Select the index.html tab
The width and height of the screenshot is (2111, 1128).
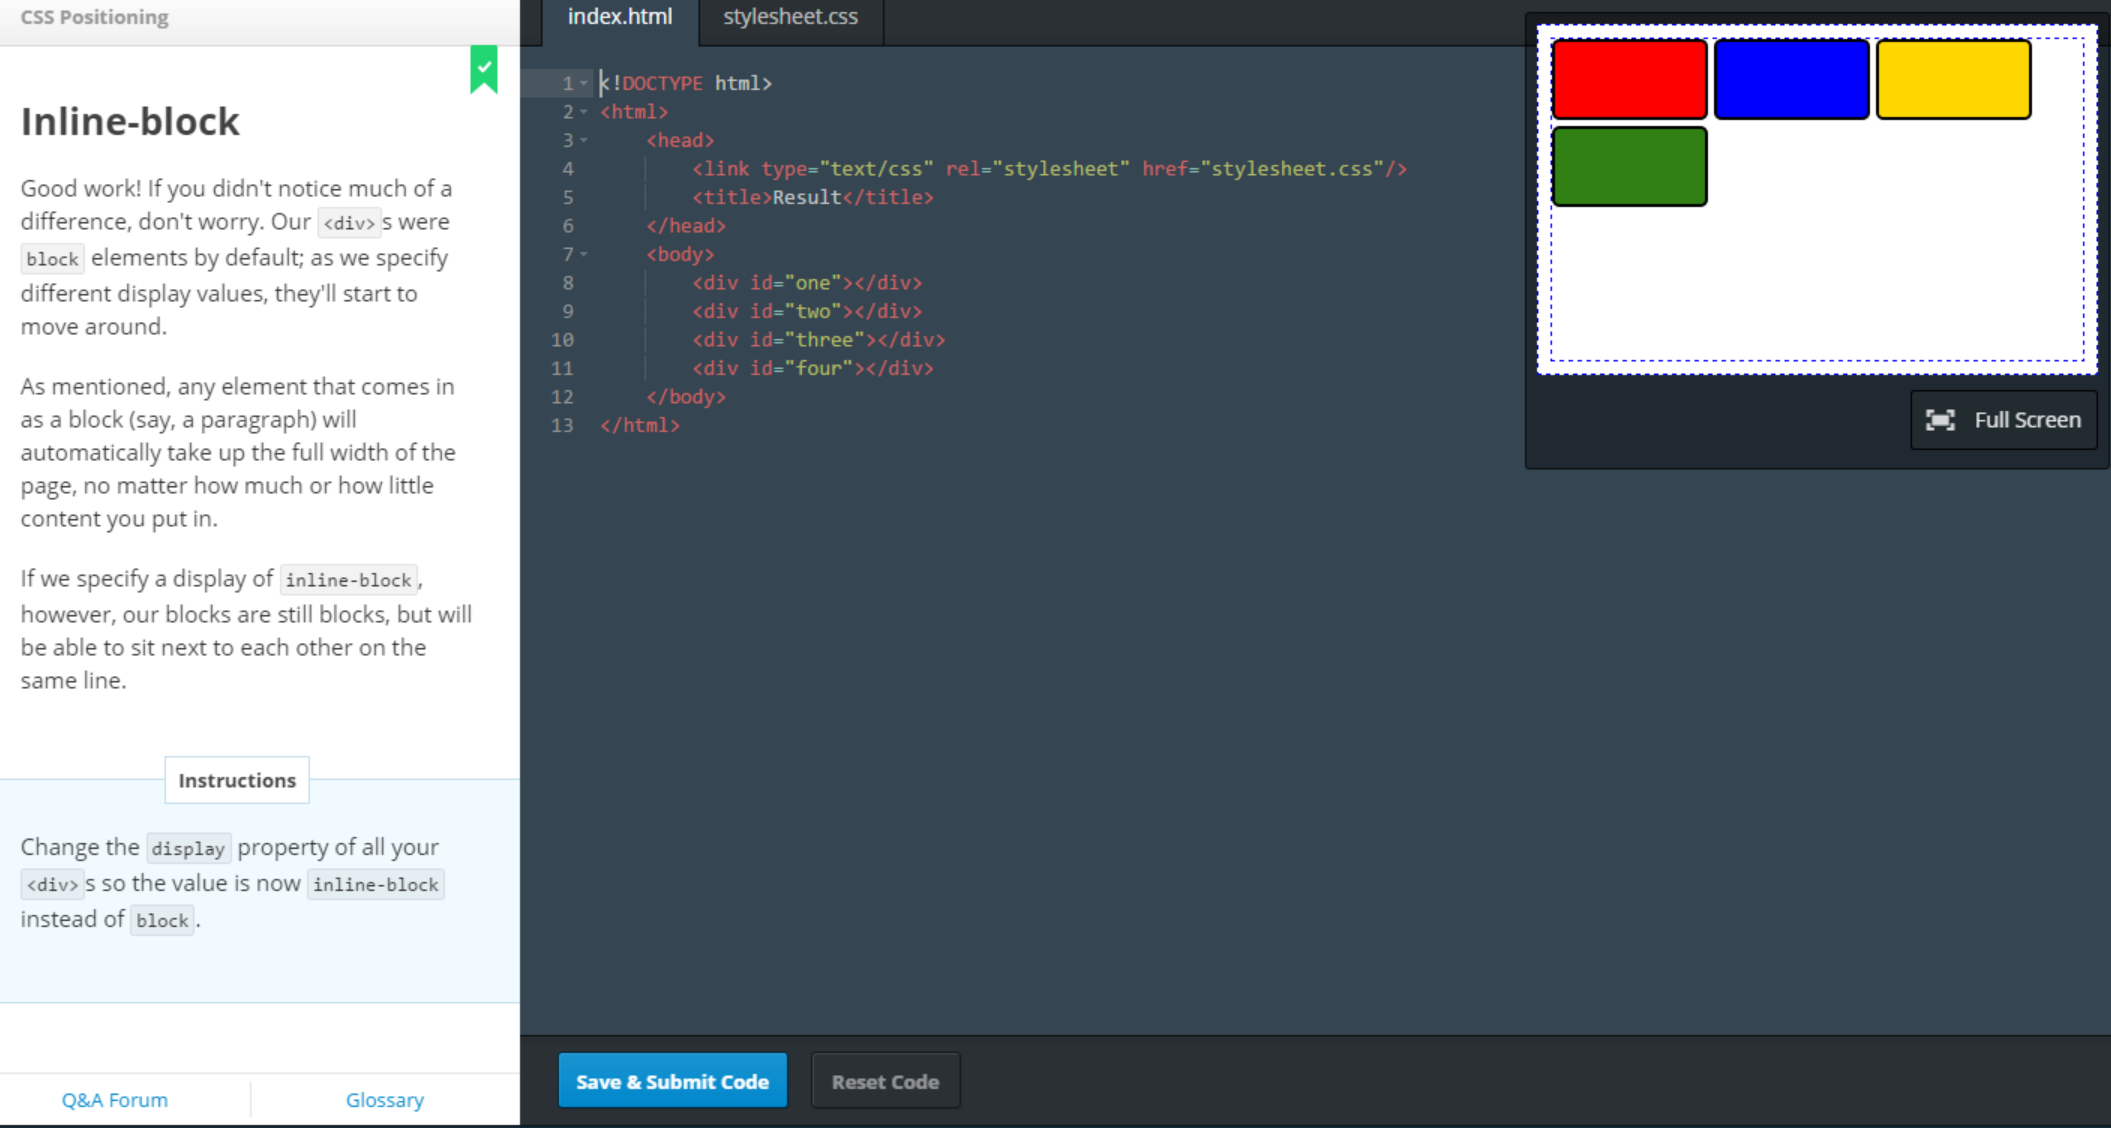[620, 17]
